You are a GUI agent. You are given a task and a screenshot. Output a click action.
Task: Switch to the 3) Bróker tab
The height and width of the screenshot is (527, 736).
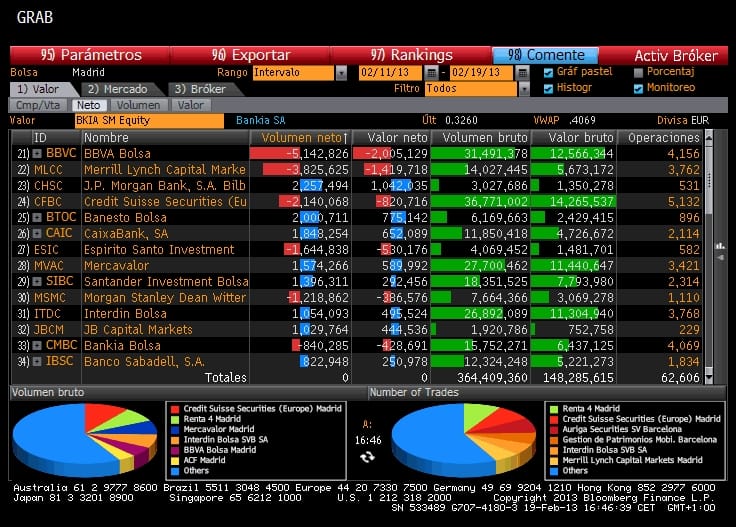203,89
